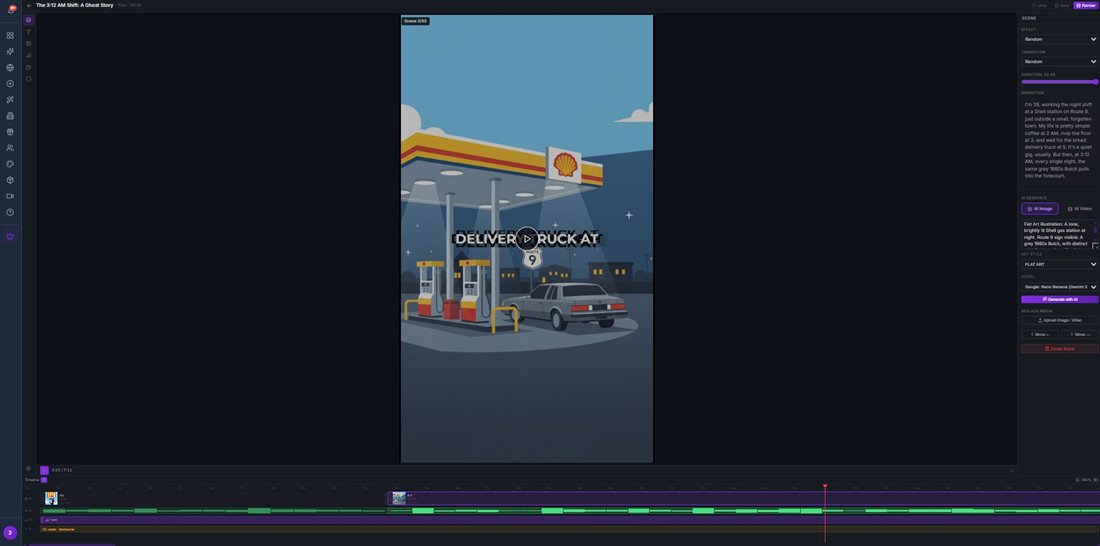Viewport: 1100px width, 546px height.
Task: Click the back arrow beside project title
Action: click(29, 5)
